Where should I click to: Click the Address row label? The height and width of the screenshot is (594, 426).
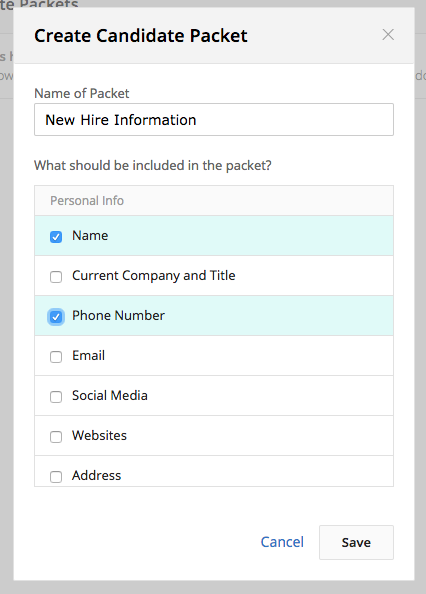97,475
